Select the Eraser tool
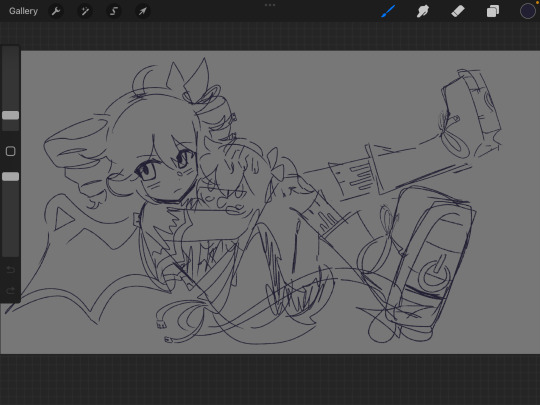The width and height of the screenshot is (540, 405). (458, 11)
